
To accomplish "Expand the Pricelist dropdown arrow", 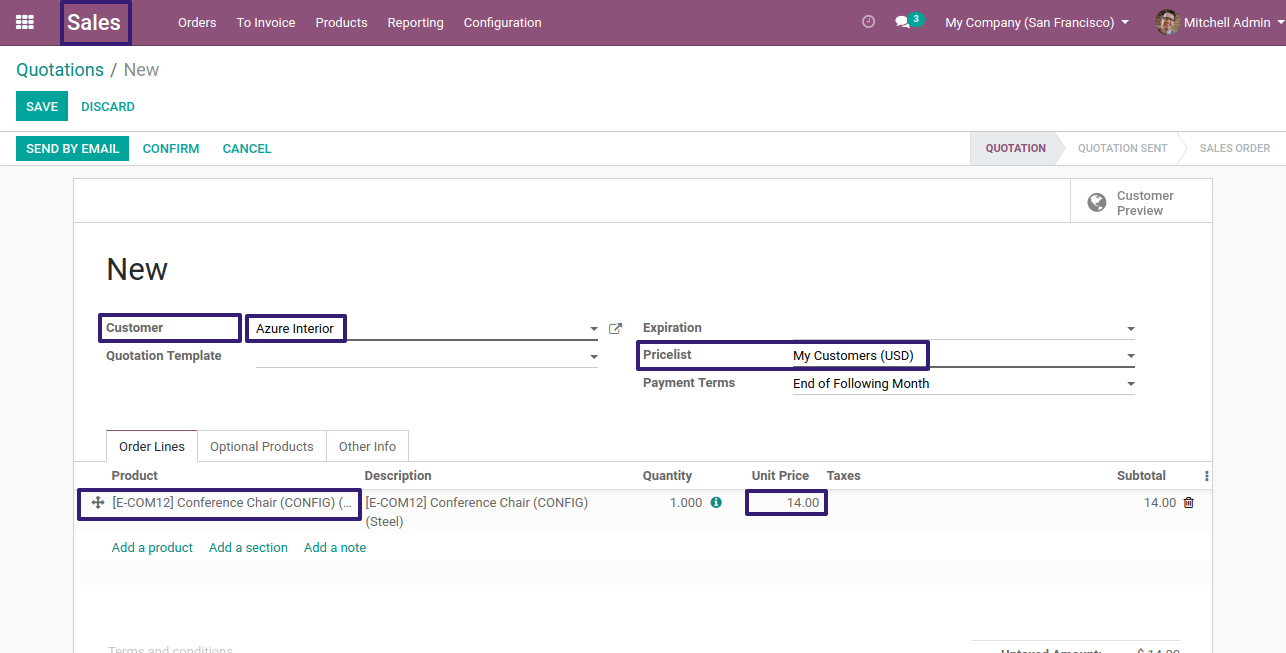I will [x=1131, y=356].
